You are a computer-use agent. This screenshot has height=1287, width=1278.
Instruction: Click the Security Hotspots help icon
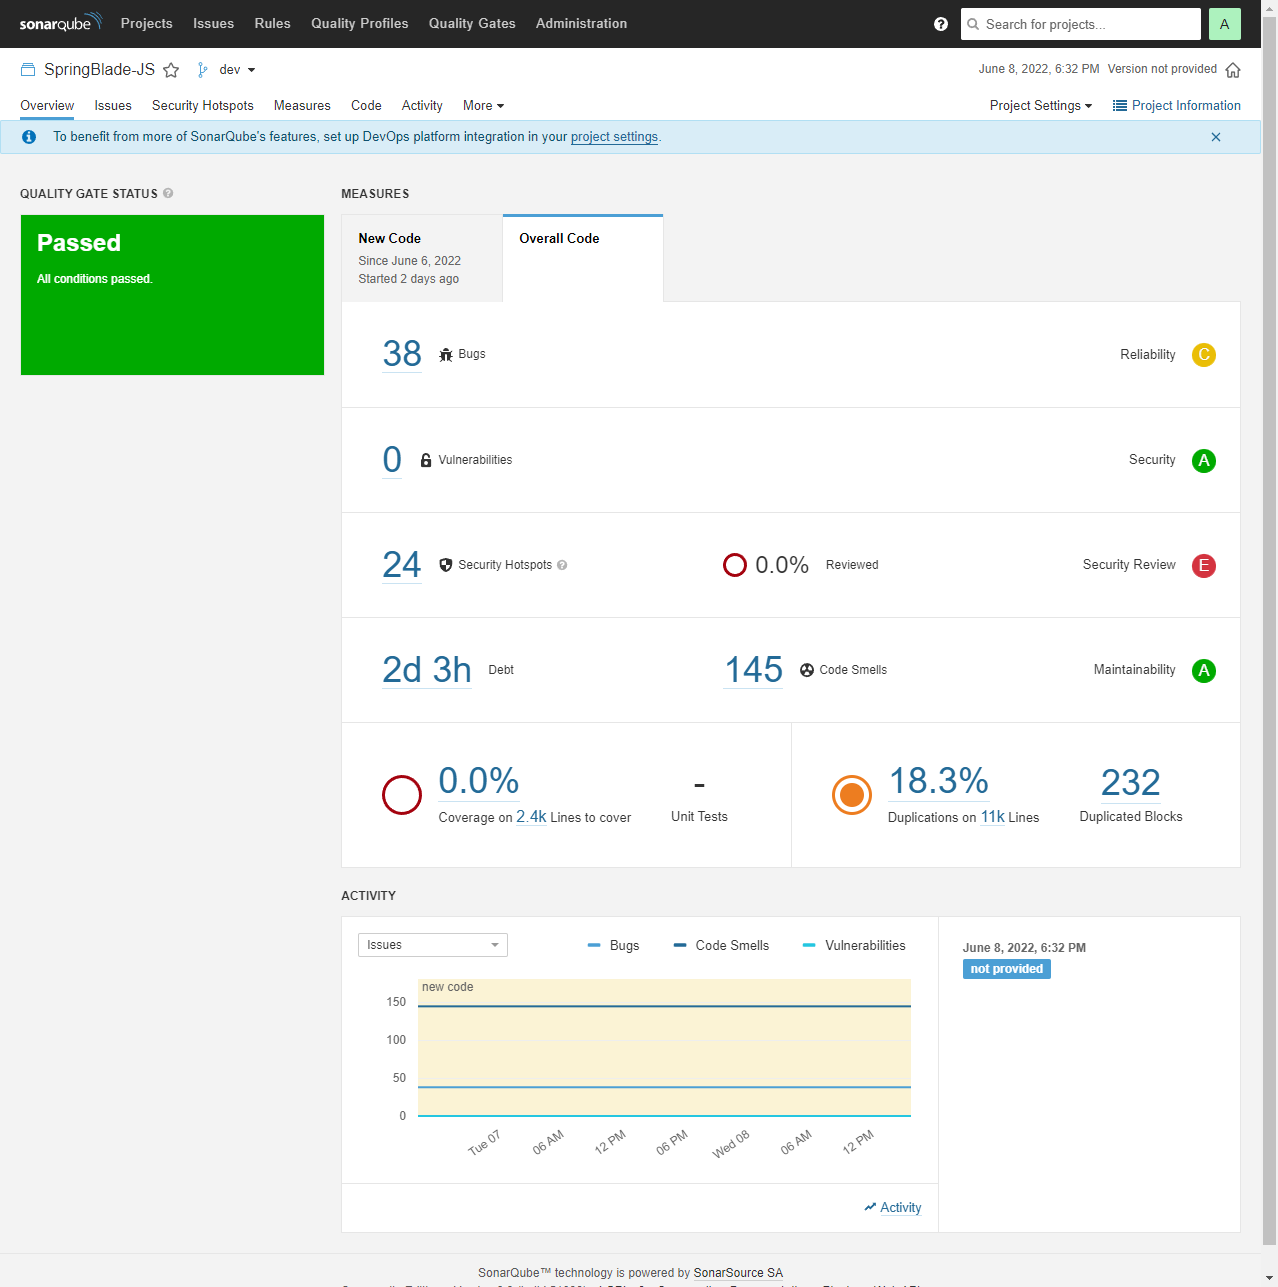click(x=562, y=565)
